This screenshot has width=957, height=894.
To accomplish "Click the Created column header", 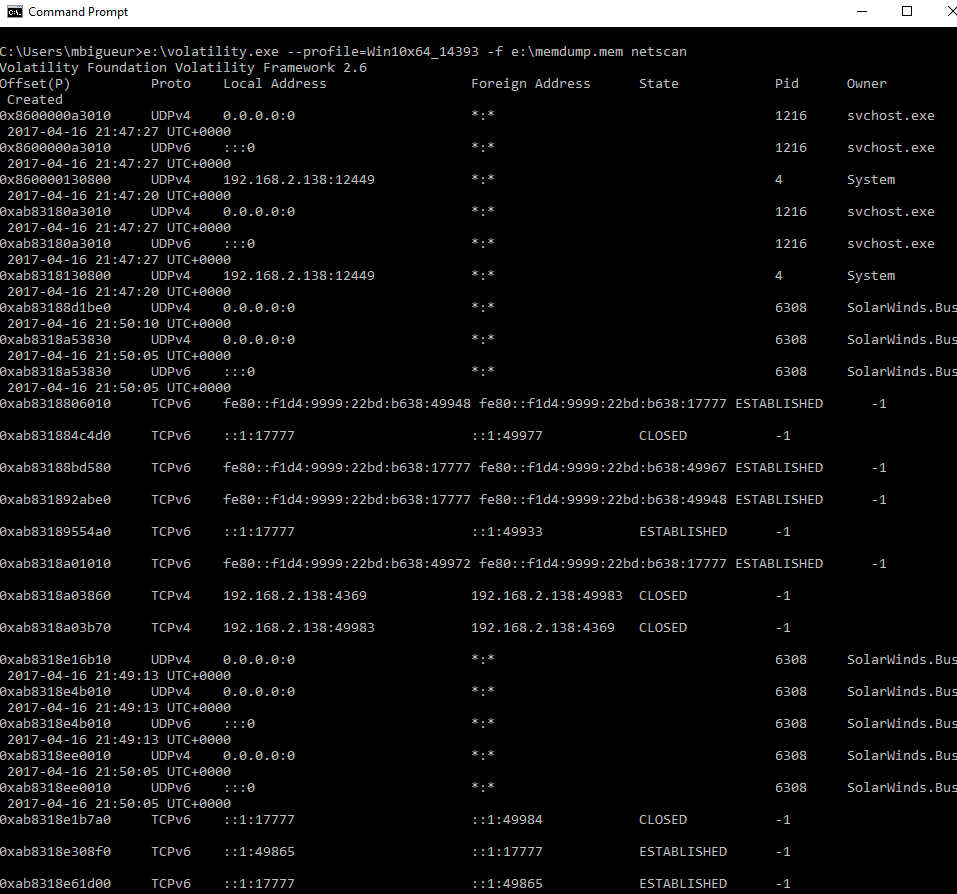I will [x=35, y=100].
